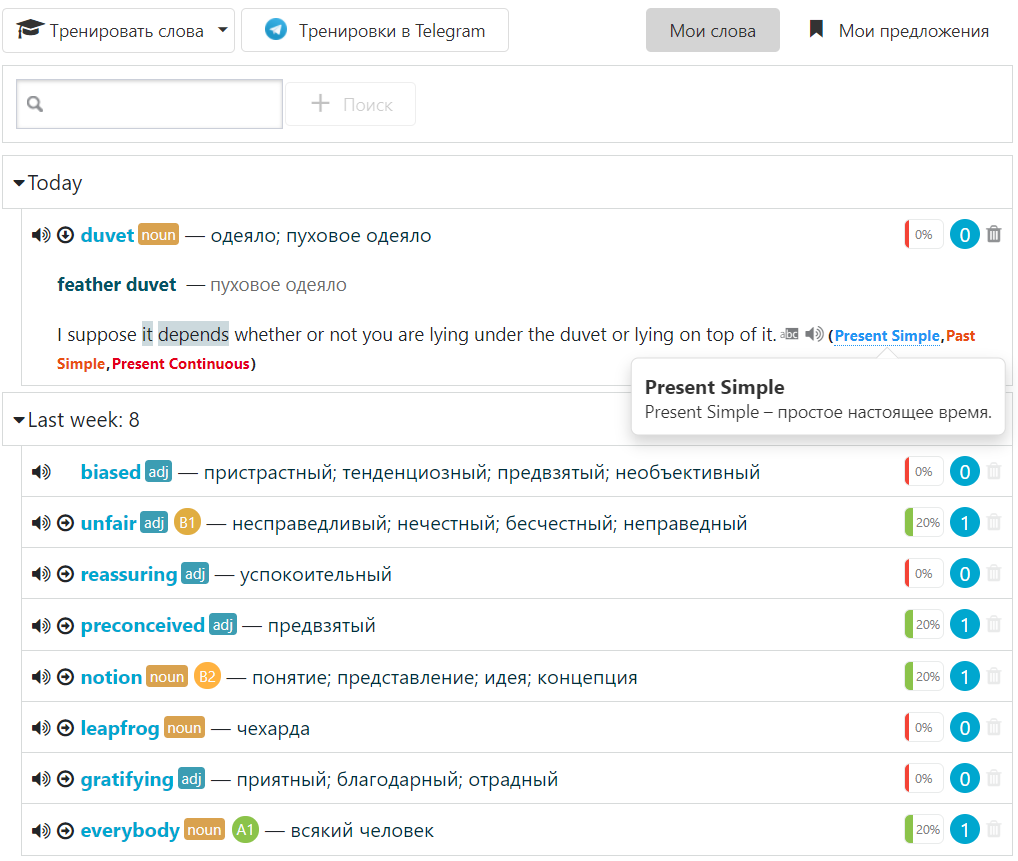Click the abc icon after example sentence
1018x861 pixels.
(789, 334)
